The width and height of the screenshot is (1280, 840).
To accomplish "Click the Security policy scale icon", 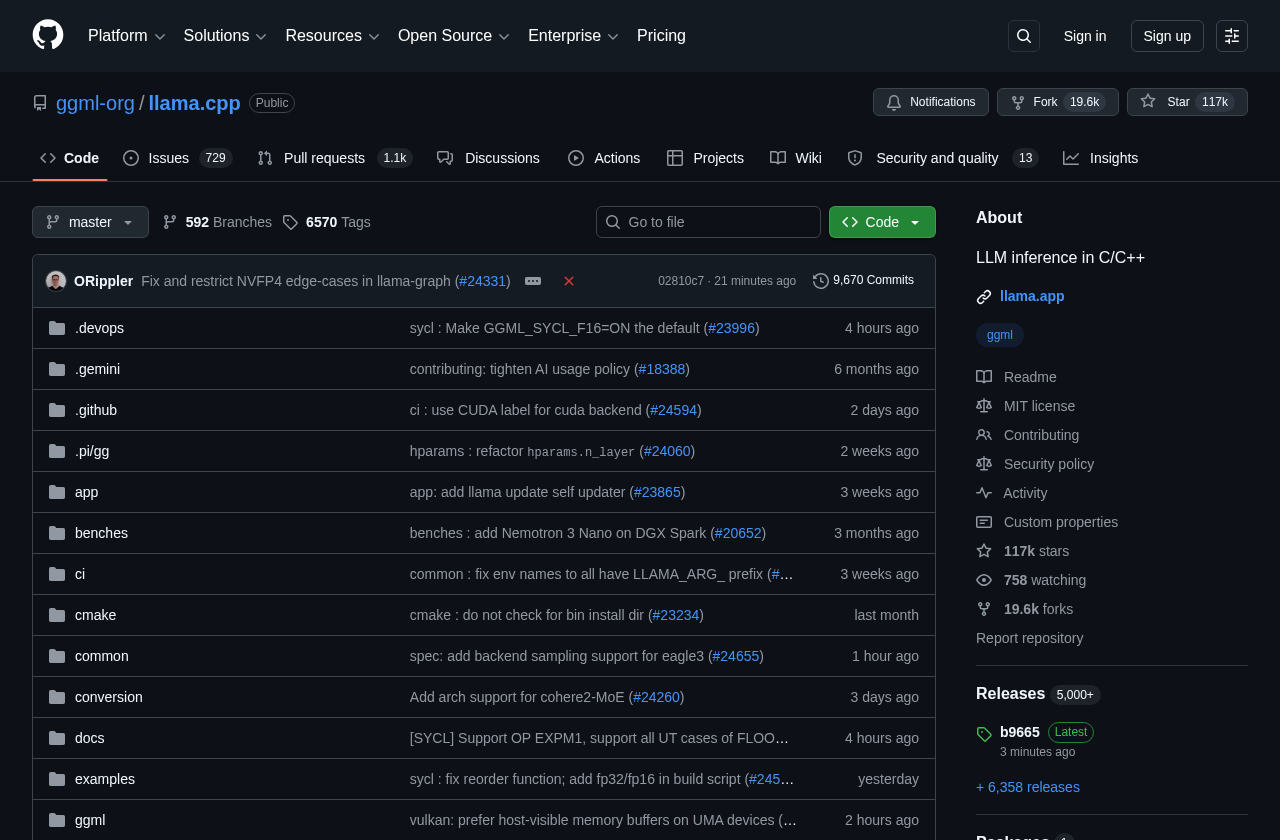I will pos(984,464).
